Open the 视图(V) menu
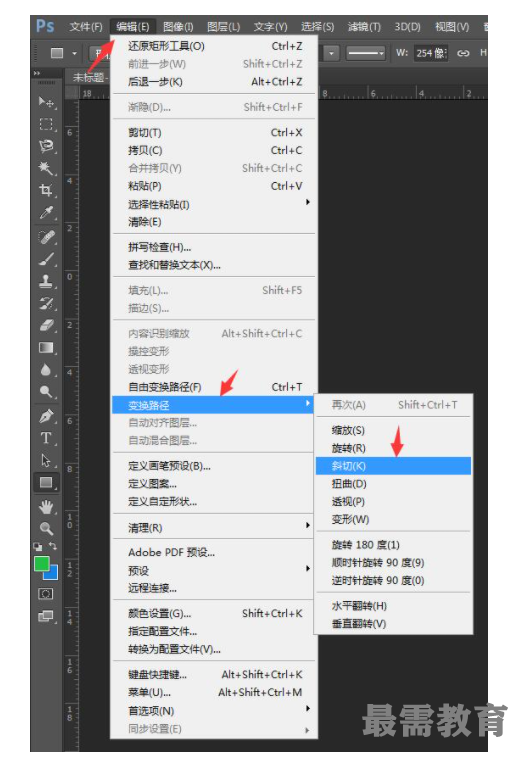The height and width of the screenshot is (760, 514). click(452, 26)
